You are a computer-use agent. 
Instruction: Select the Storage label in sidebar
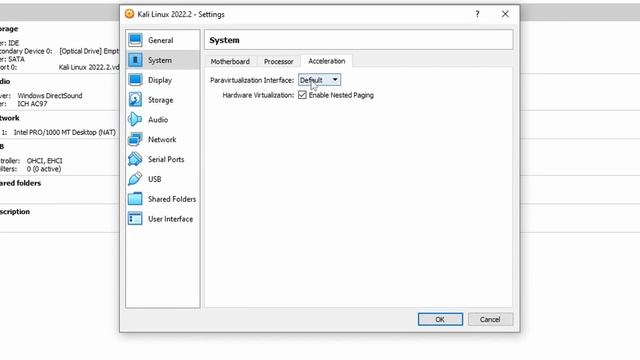[x=160, y=100]
